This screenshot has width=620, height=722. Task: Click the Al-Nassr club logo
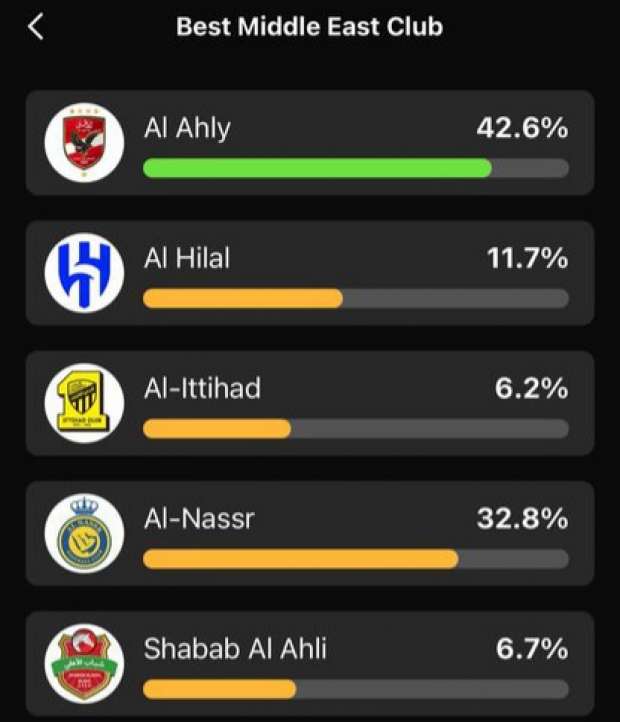[x=84, y=533]
